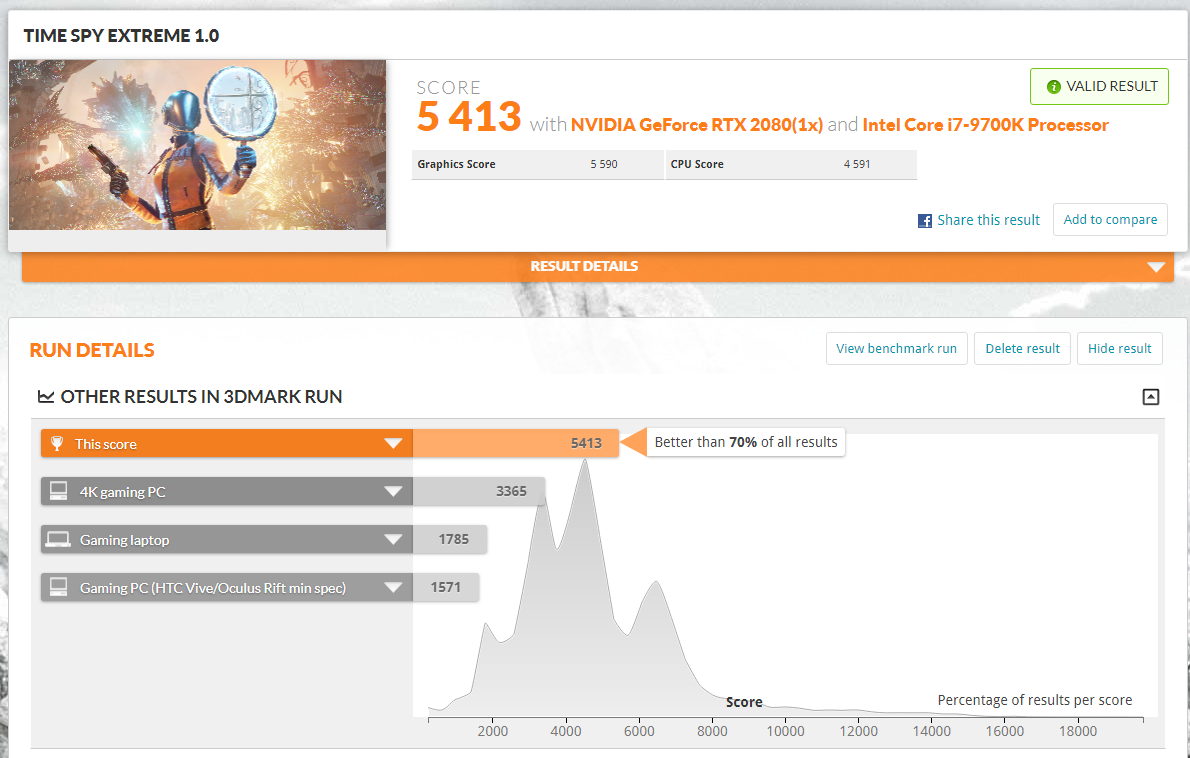Click the 5413 value on This score bar

tap(586, 443)
